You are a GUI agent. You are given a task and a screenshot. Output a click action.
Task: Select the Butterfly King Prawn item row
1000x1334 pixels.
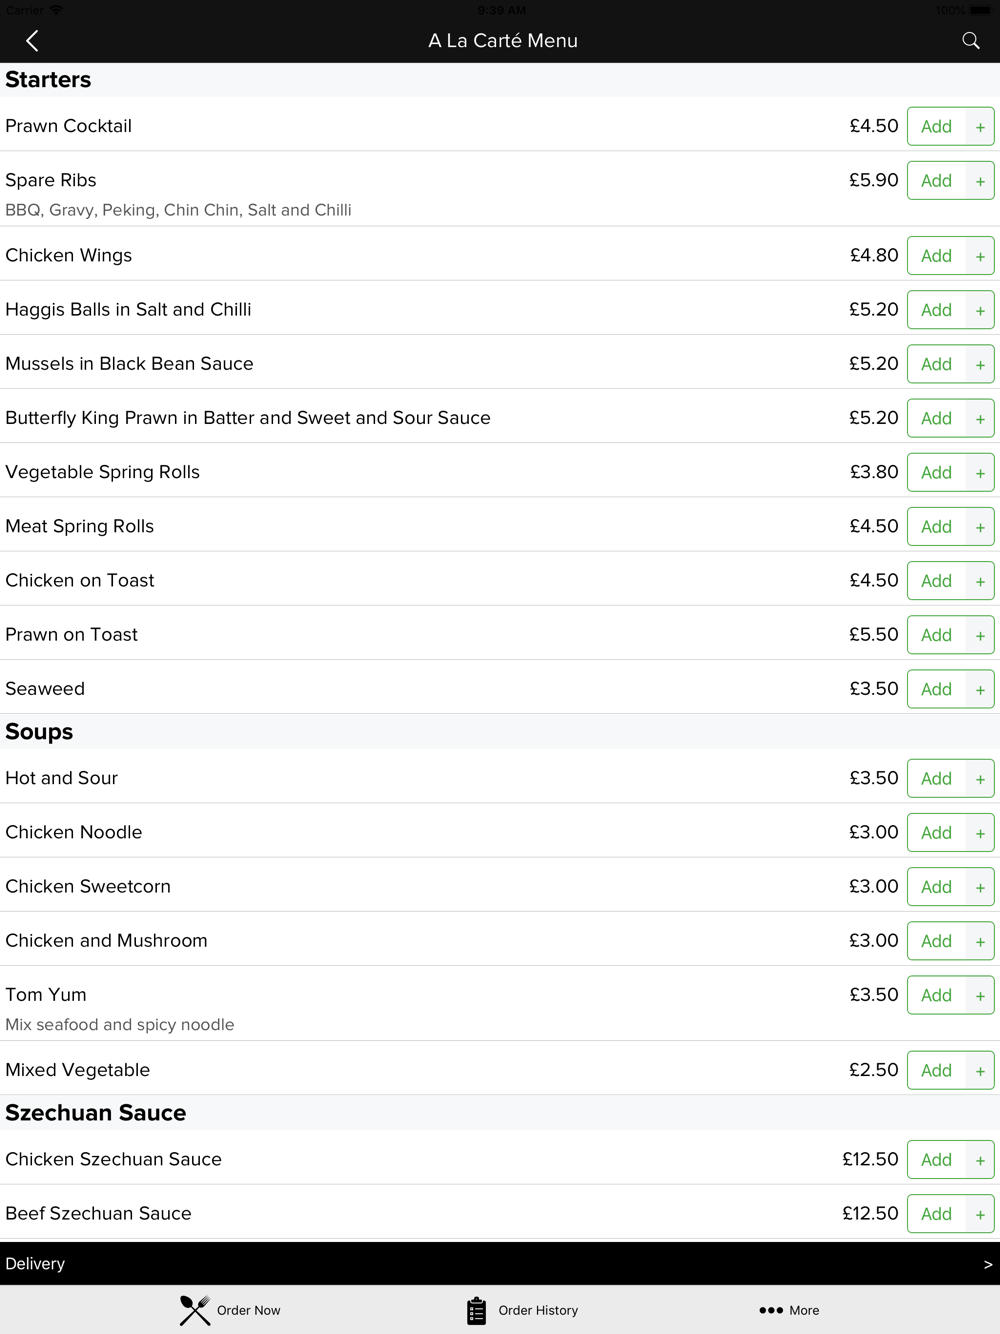(x=500, y=416)
